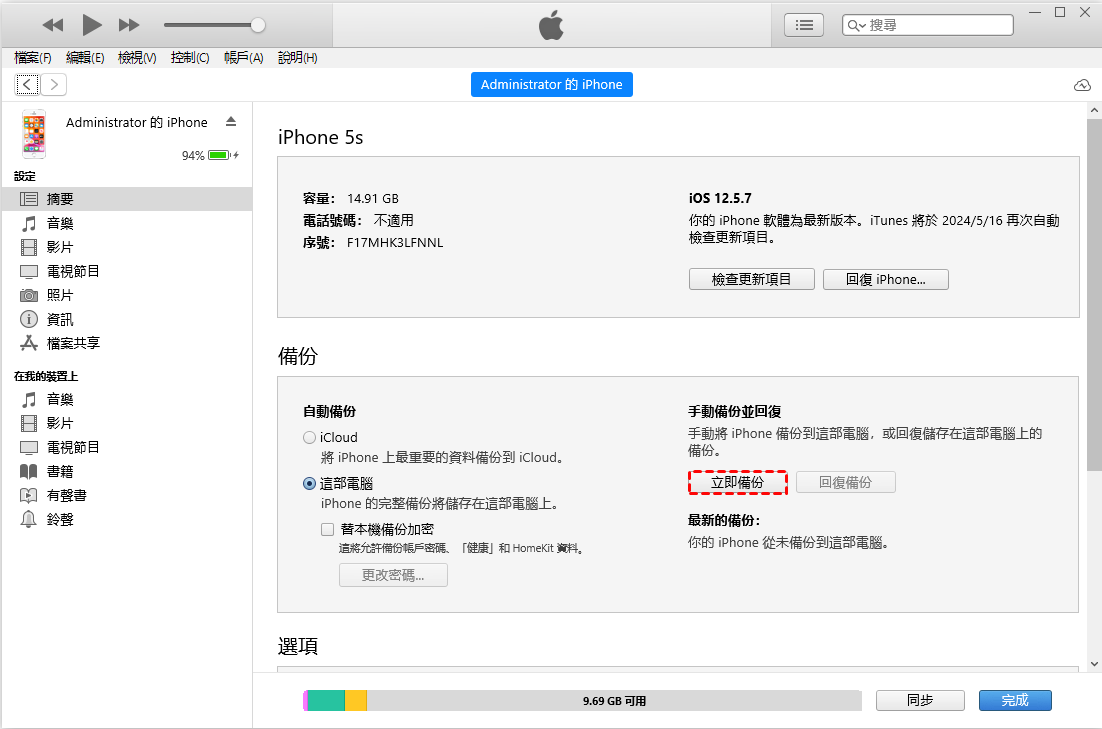Select iCloud automatic backup option

click(309, 438)
